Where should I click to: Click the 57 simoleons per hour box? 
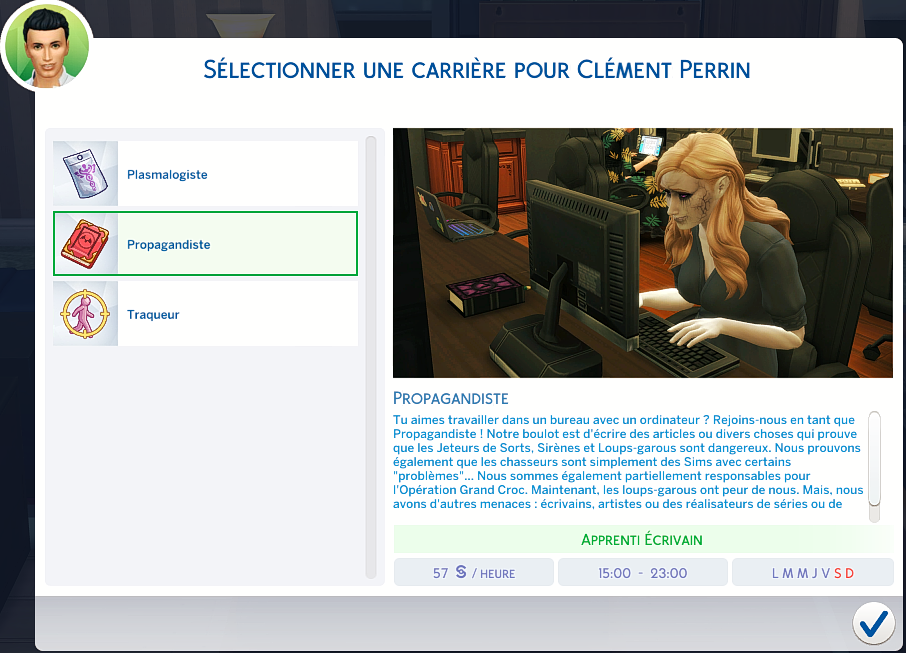point(474,573)
